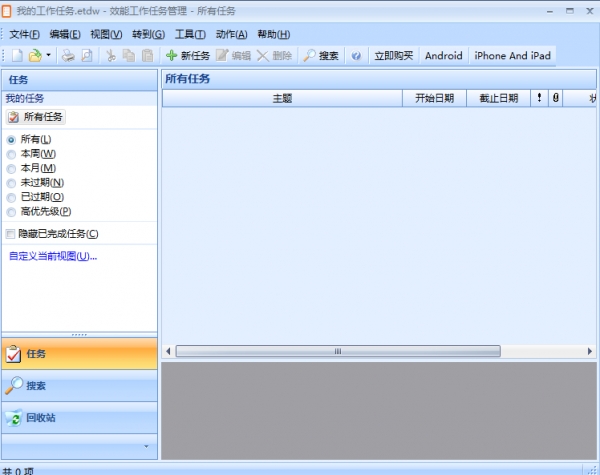Select the 本周(W) radio button
This screenshot has height=475, width=600.
point(11,154)
